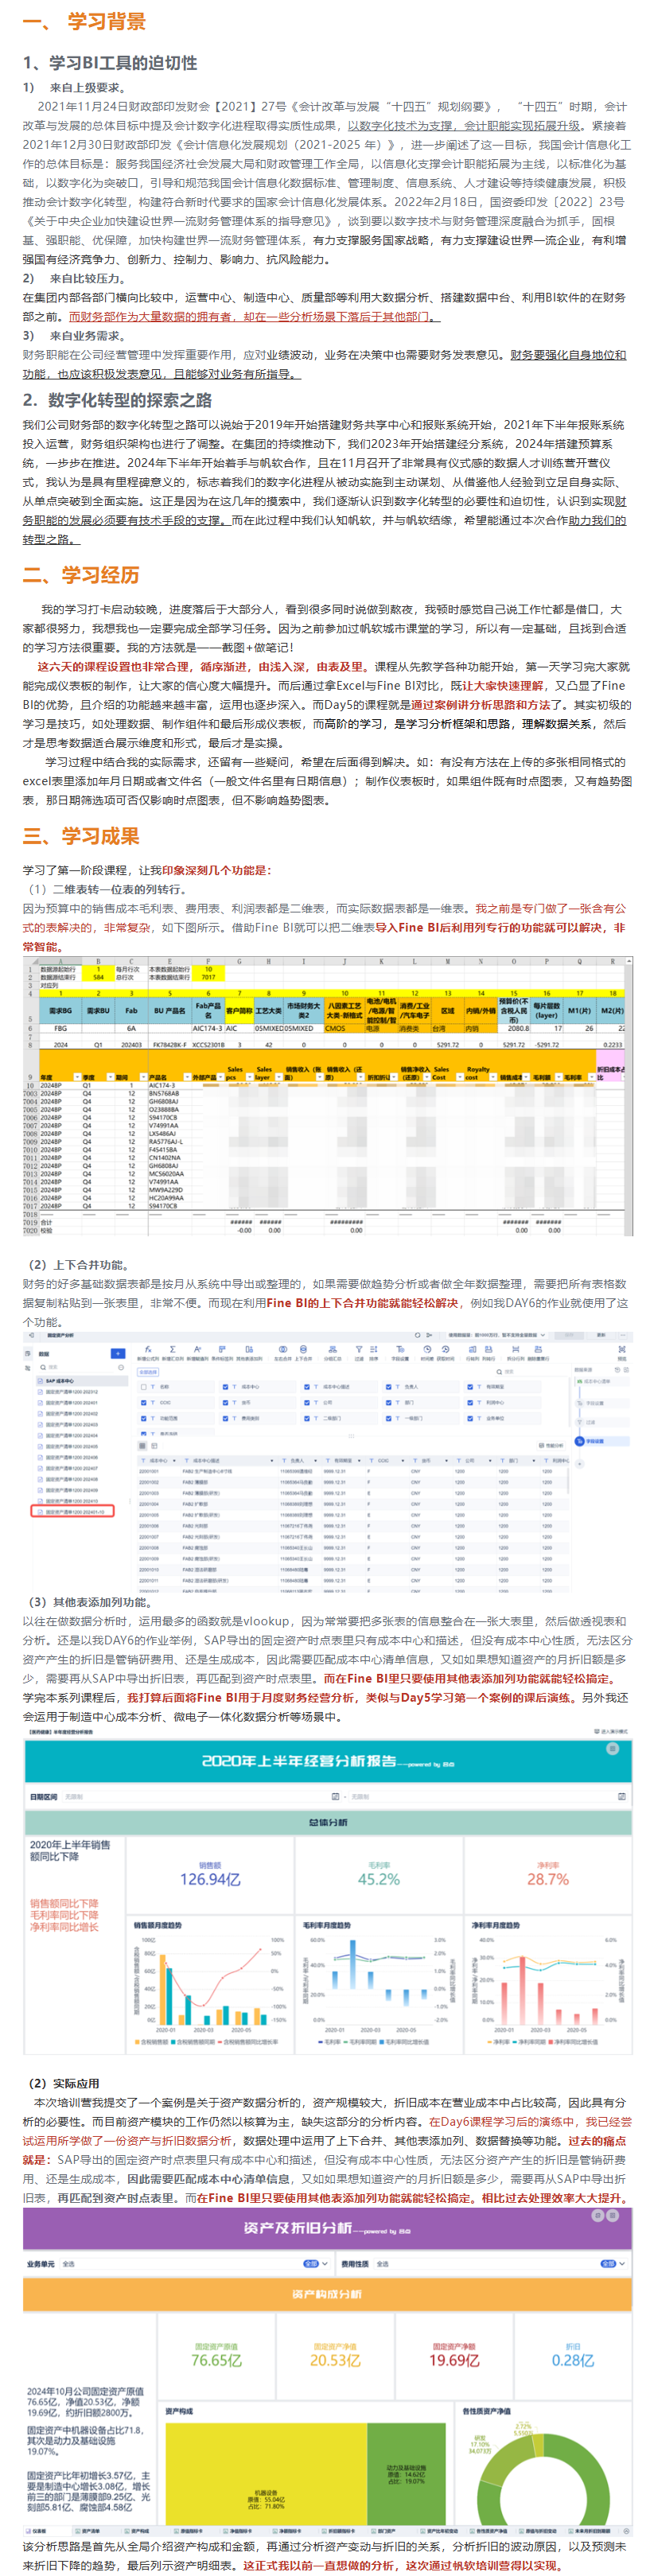Toggle the 一级部门 field checkbox
This screenshot has height=2576, width=650.
pyautogui.click(x=388, y=1418)
